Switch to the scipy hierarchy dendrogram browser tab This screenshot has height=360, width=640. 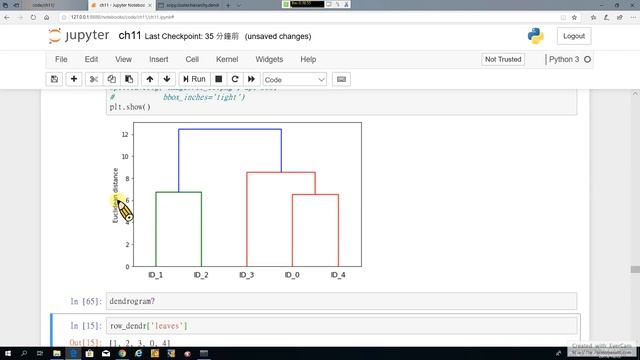[192, 5]
